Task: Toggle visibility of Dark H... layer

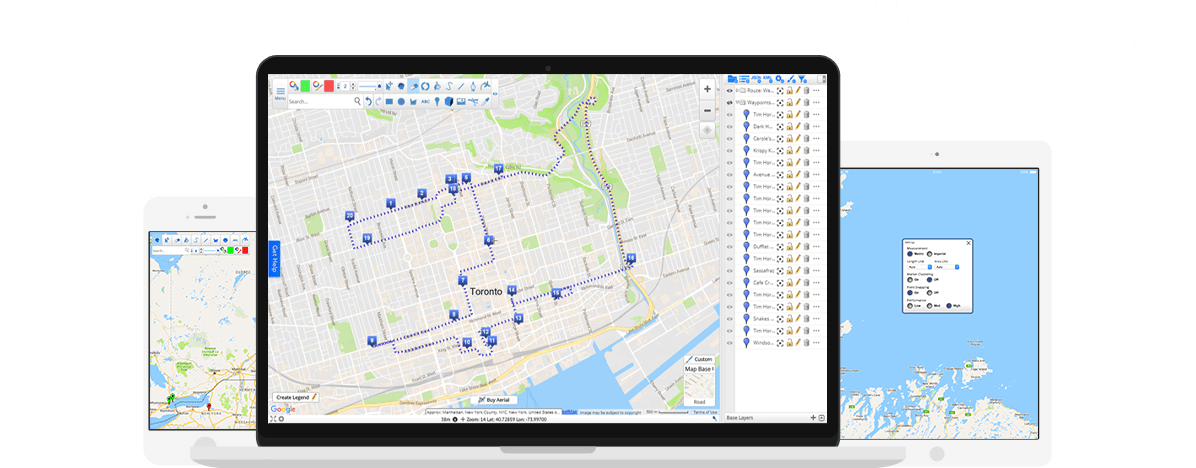Action: tap(730, 127)
